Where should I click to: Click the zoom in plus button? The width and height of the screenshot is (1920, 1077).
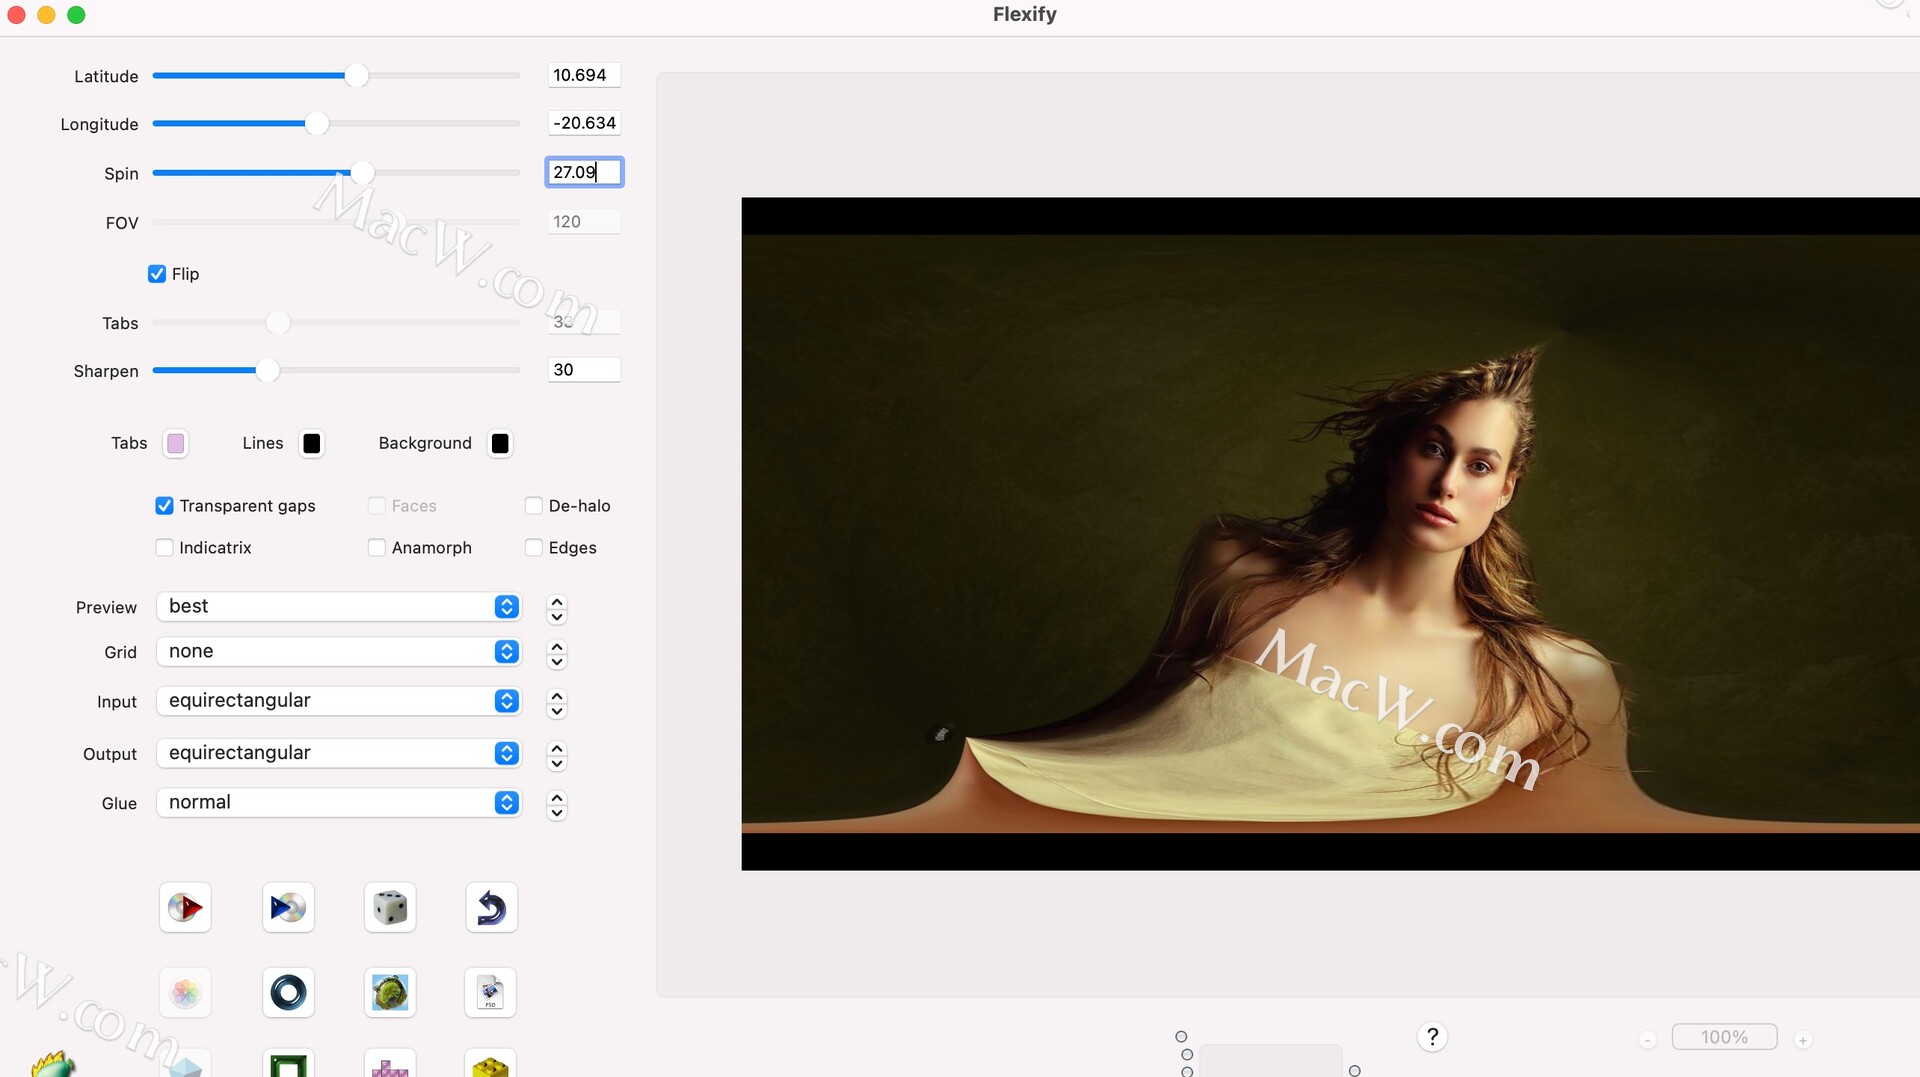coord(1803,1040)
